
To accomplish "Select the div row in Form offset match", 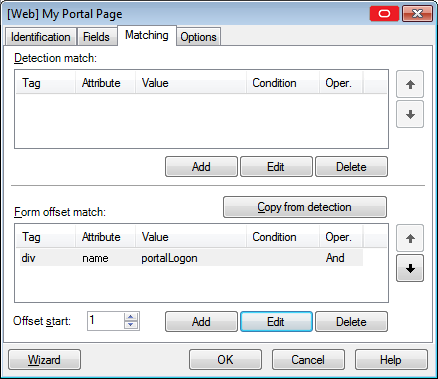I will coord(191,258).
